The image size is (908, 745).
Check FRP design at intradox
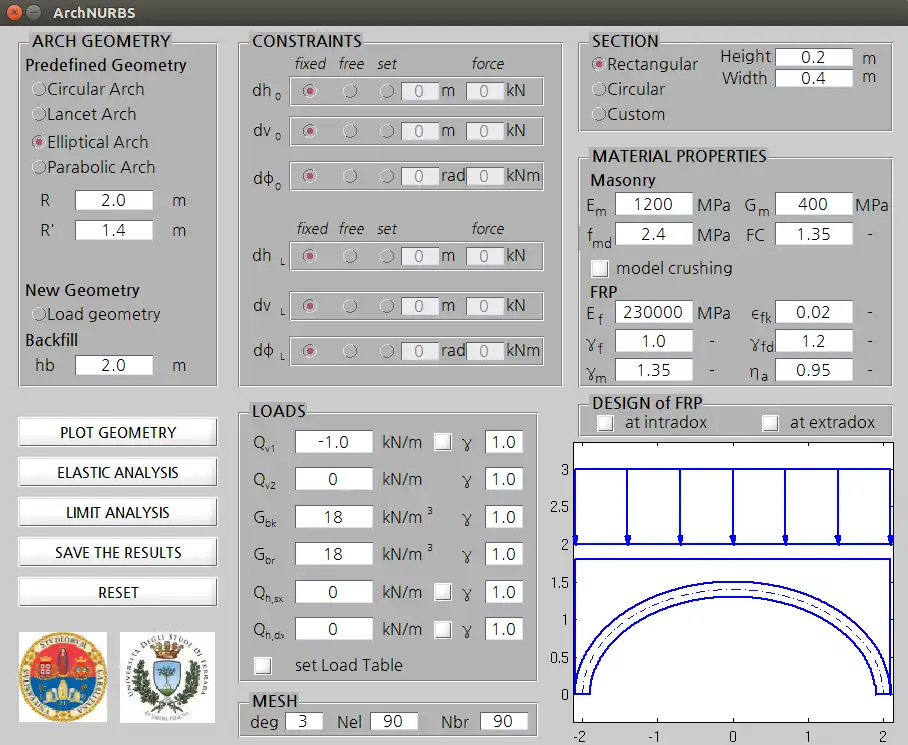click(603, 423)
